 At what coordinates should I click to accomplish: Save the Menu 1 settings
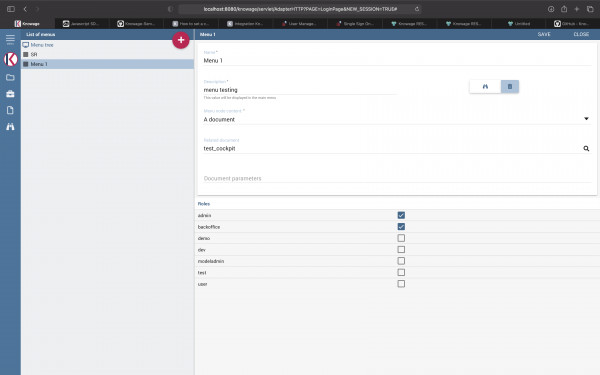click(544, 34)
